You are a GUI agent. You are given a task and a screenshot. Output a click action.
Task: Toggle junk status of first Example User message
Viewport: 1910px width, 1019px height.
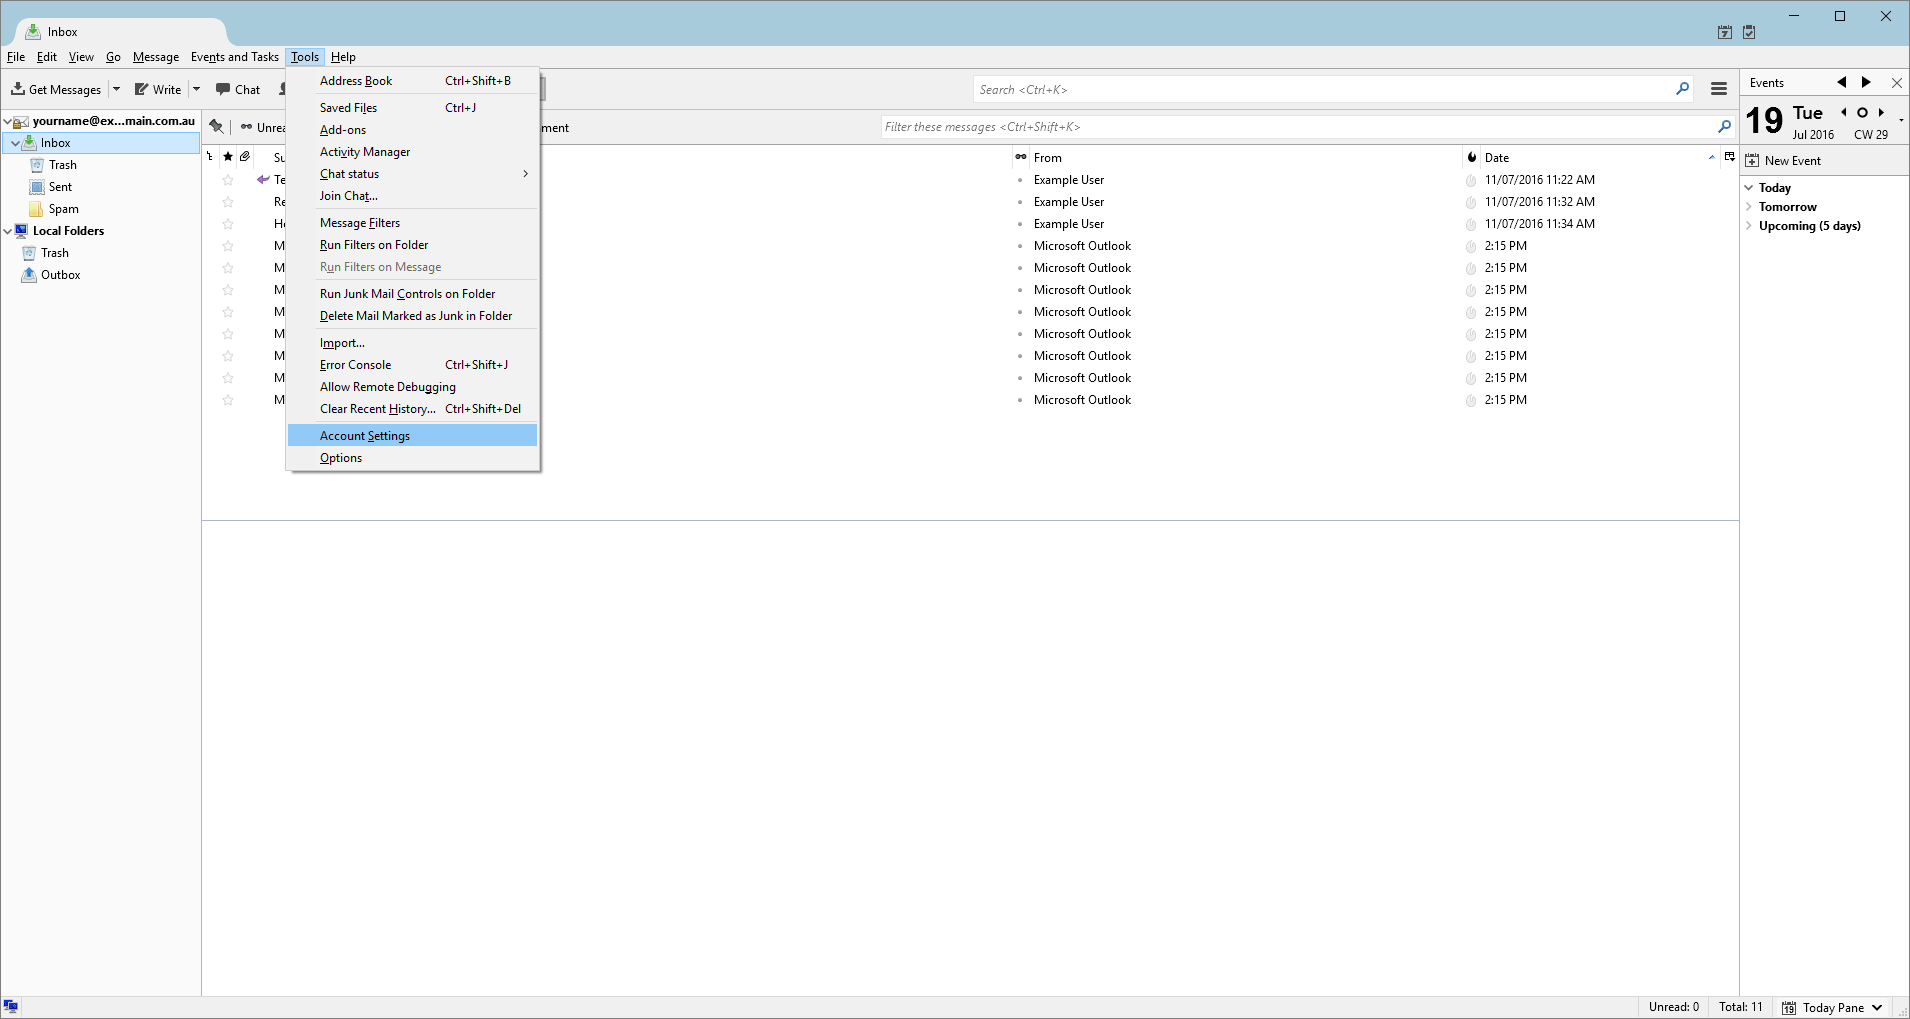pyautogui.click(x=1471, y=180)
